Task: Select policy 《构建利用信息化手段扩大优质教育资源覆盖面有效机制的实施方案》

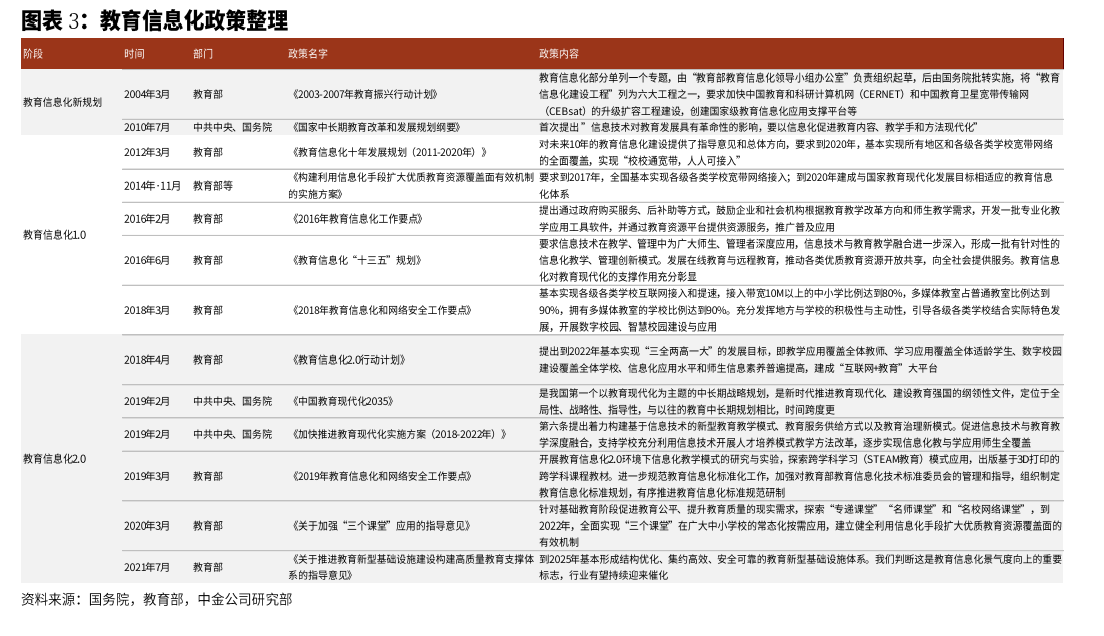Action: (x=411, y=186)
